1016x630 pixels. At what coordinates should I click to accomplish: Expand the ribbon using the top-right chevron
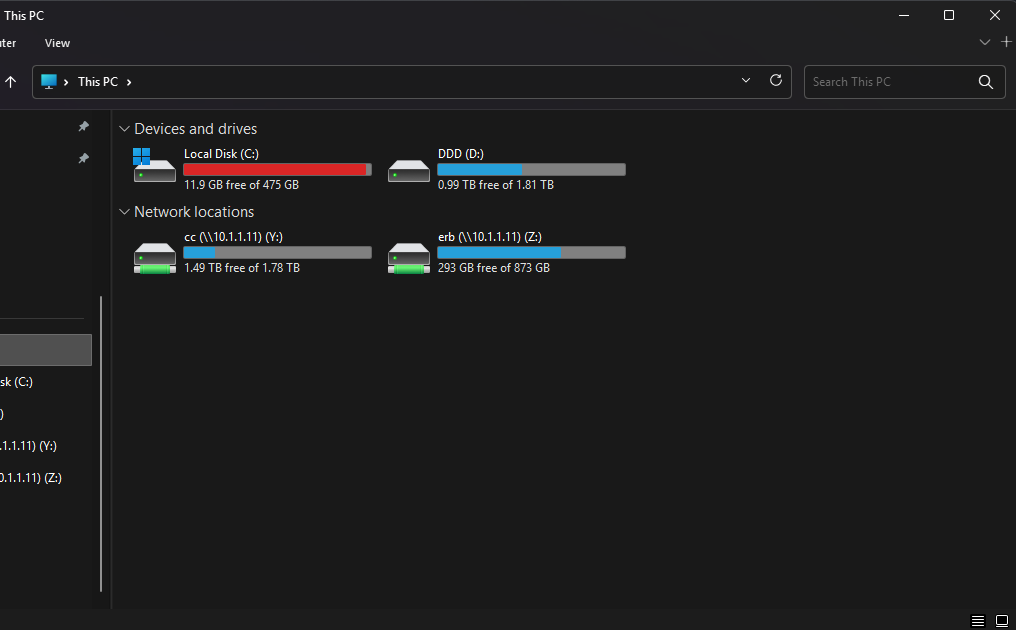(x=985, y=42)
